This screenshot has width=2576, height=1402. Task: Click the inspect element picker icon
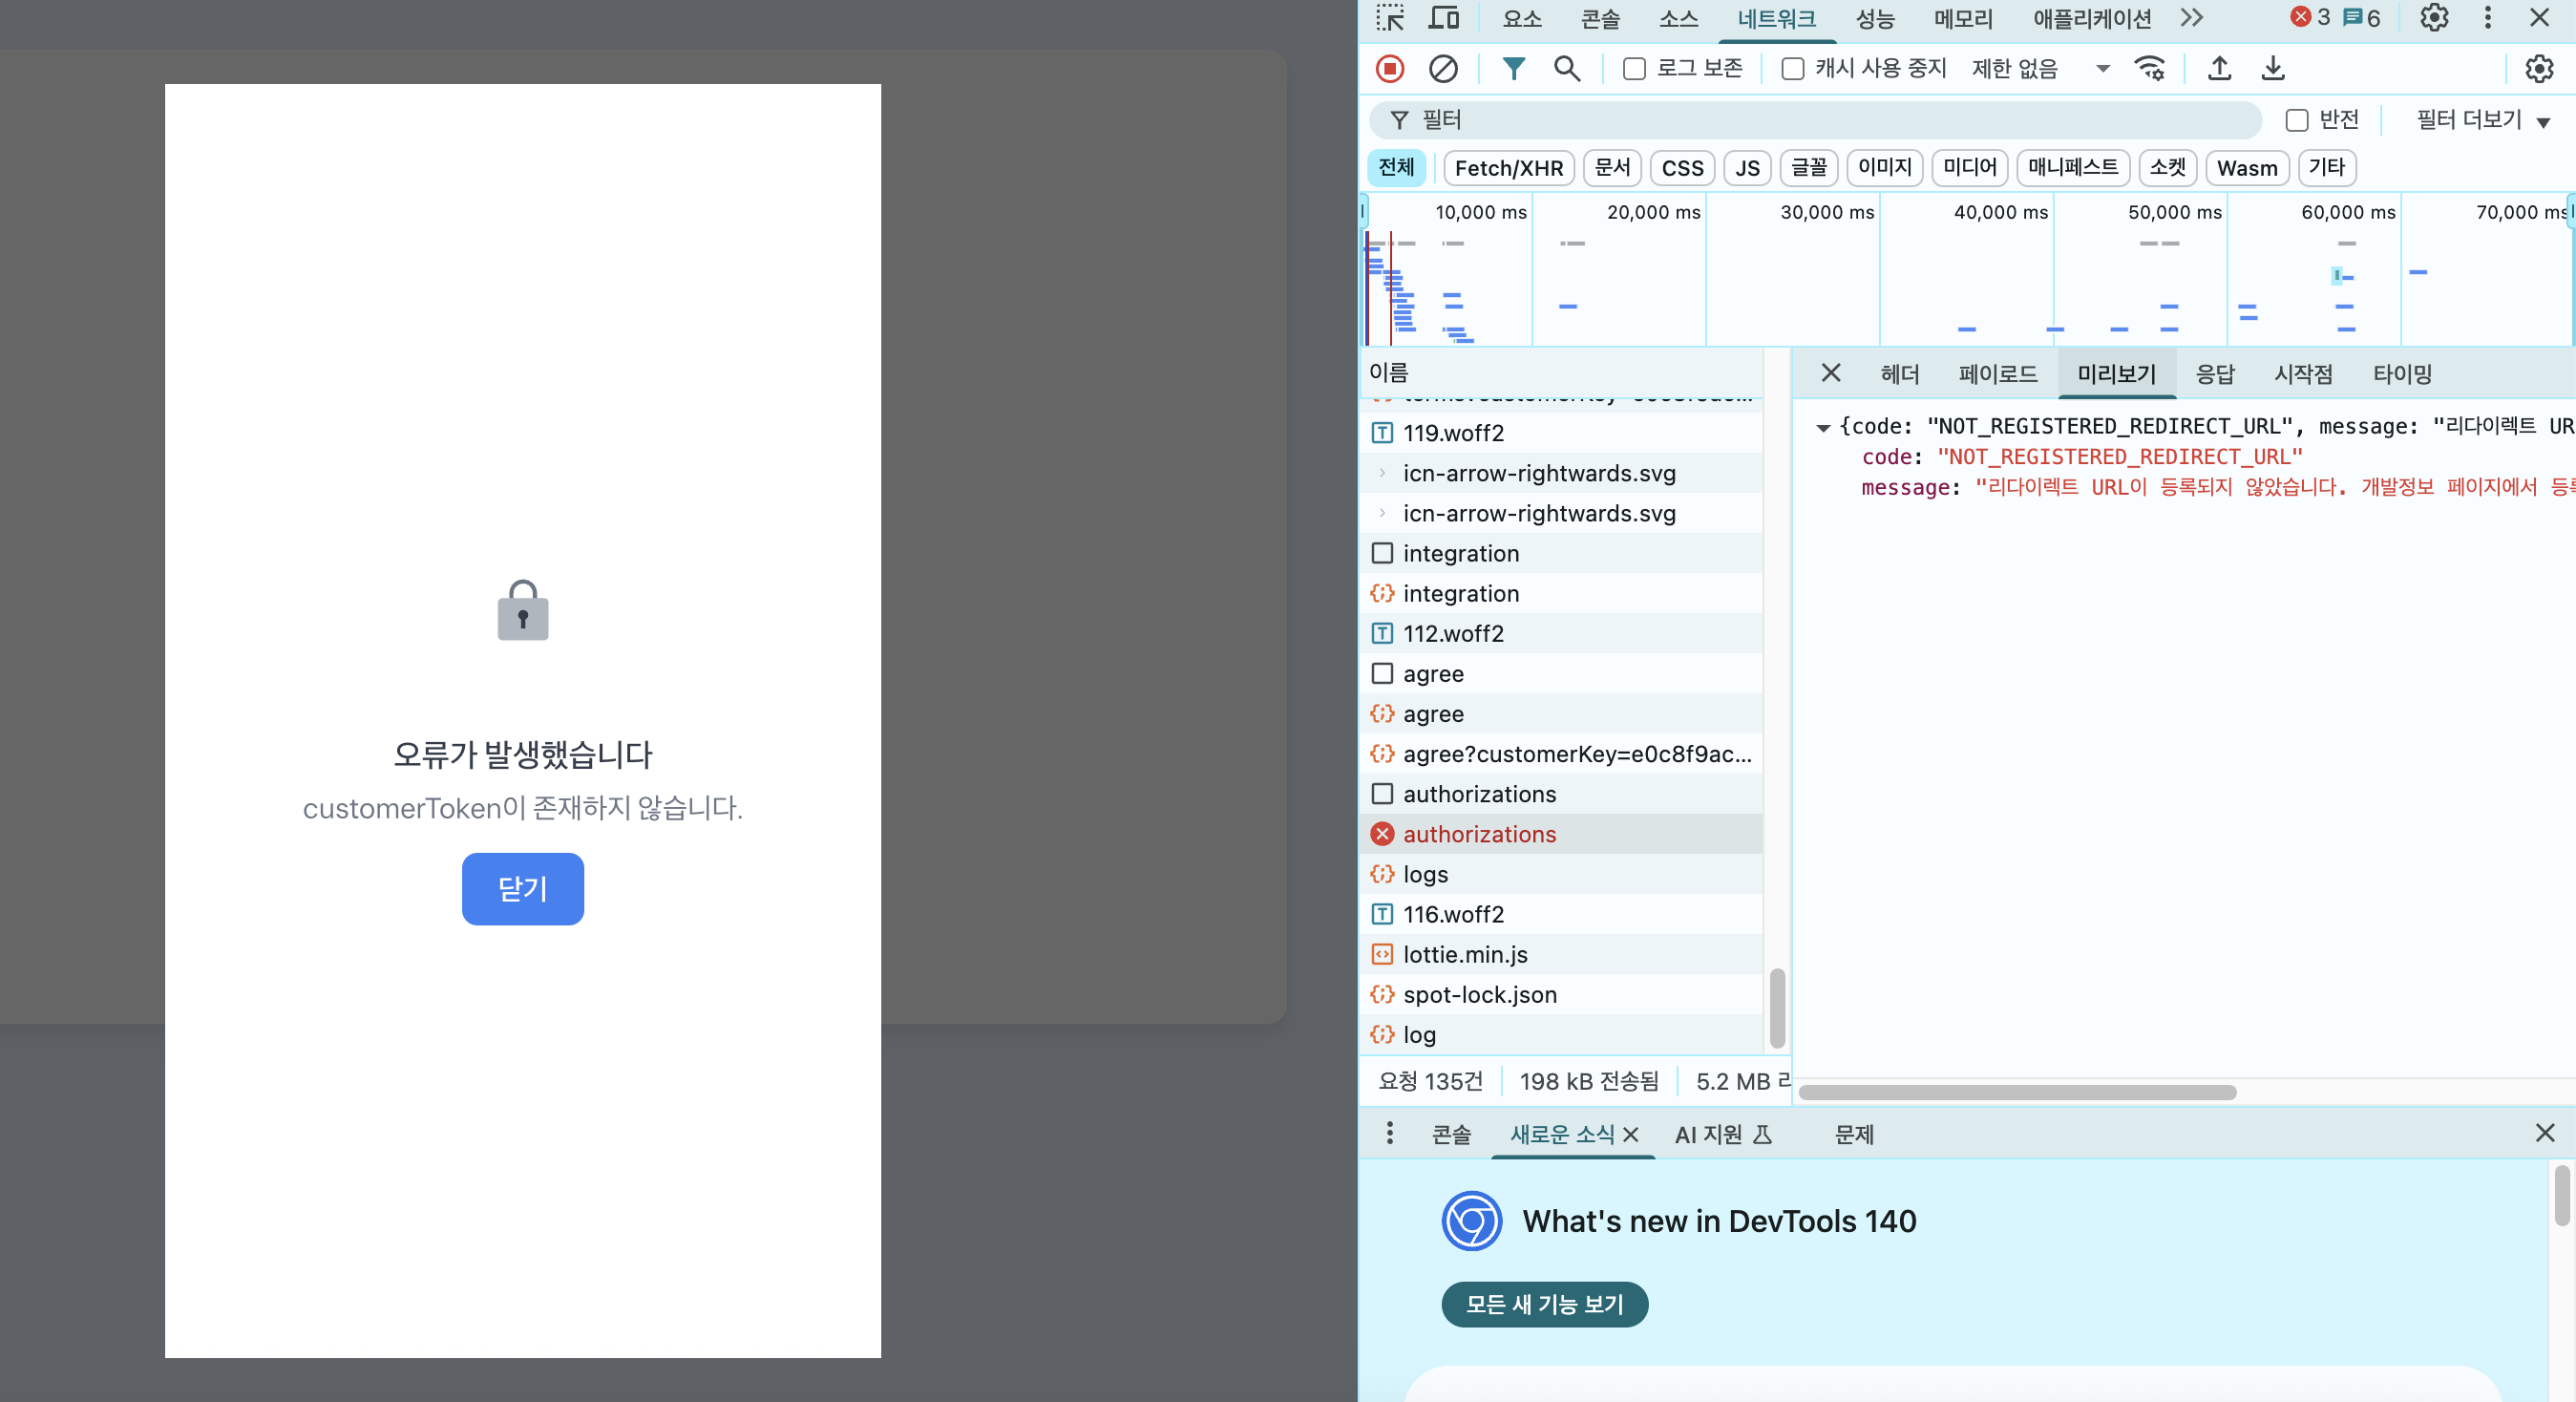1389,18
